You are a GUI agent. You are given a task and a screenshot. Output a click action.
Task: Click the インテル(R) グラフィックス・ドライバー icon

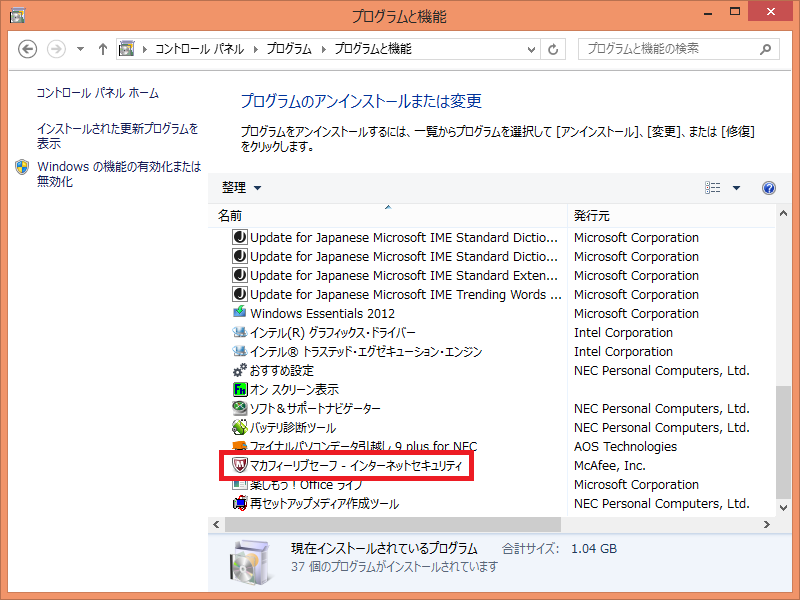click(238, 332)
